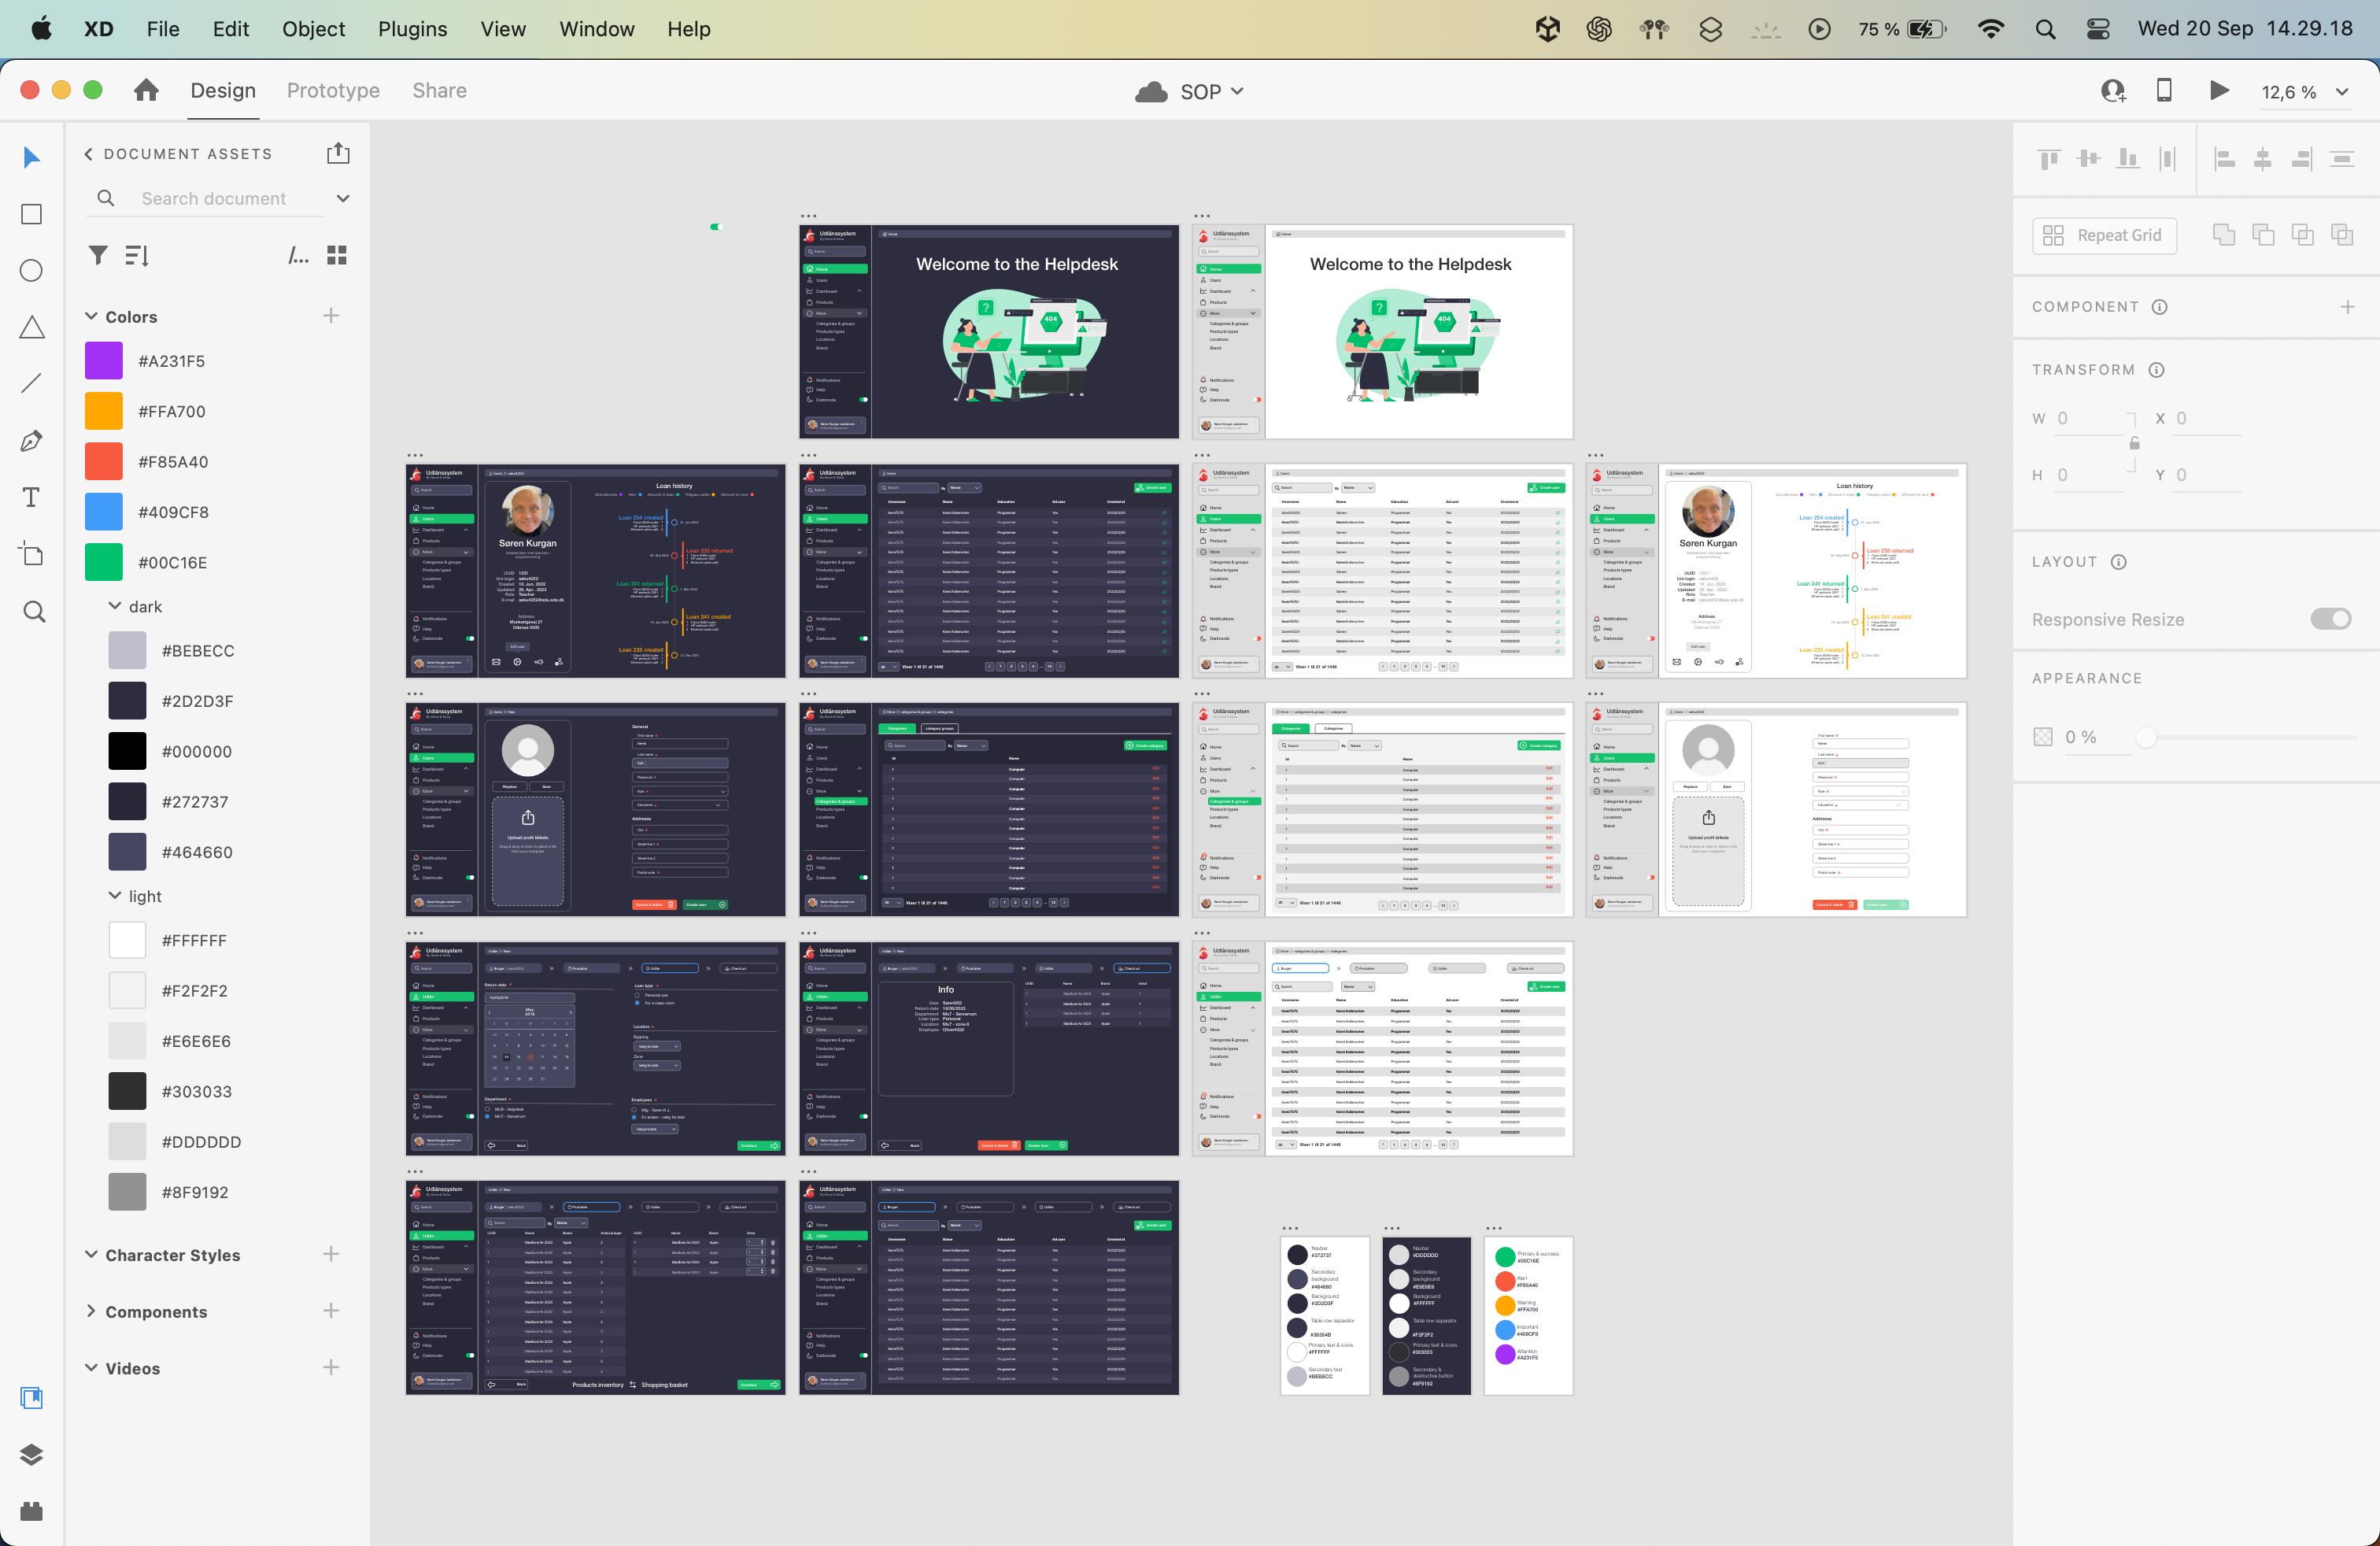The width and height of the screenshot is (2380, 1546).
Task: Click the #409CF8 blue swatch
Action: (104, 512)
